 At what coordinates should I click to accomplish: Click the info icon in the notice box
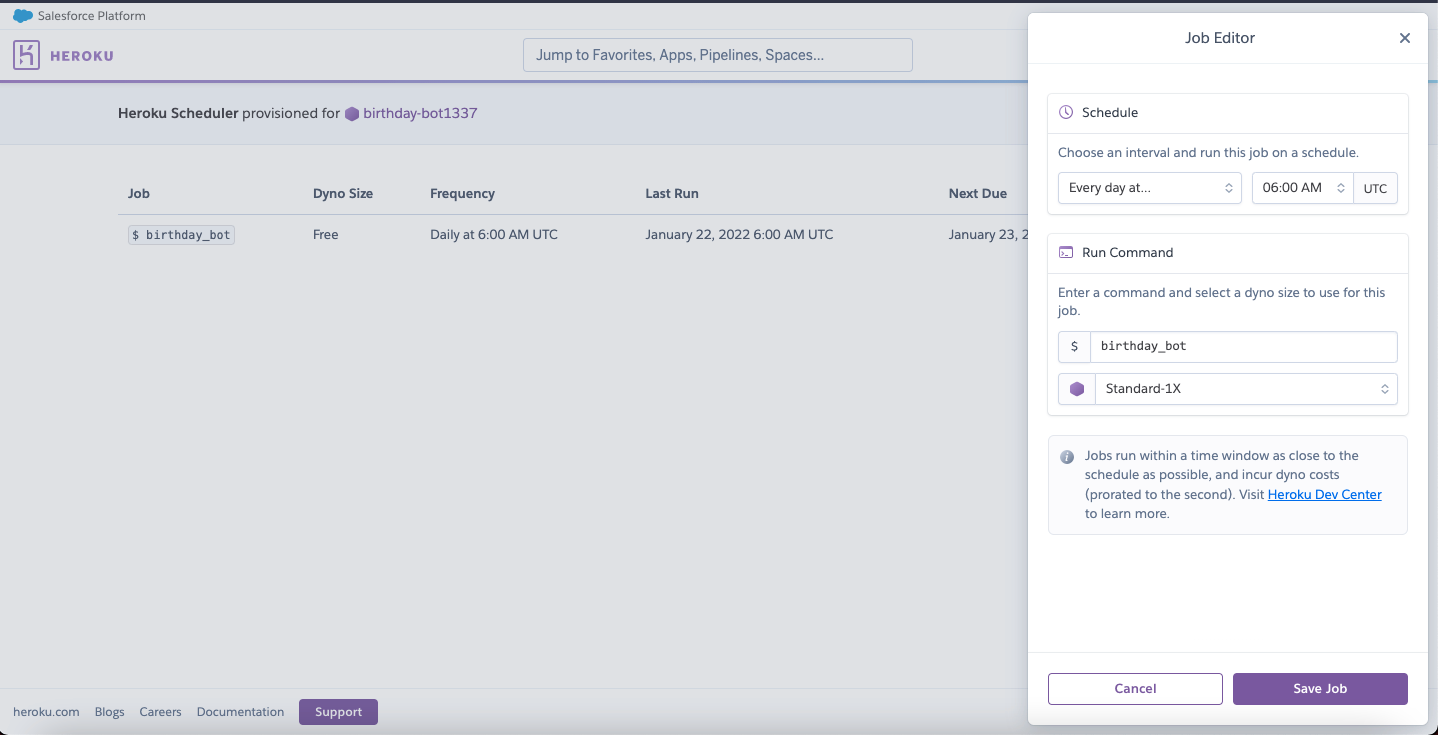coord(1067,457)
